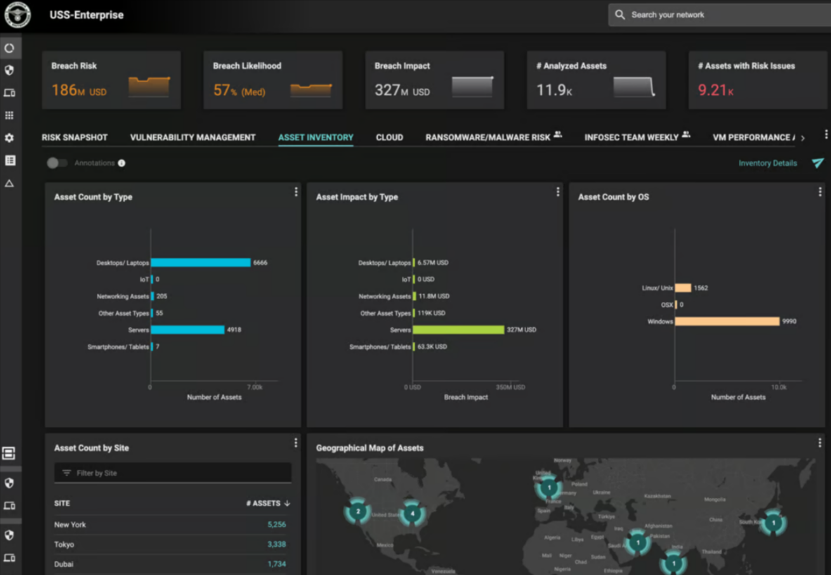Open kebab menu of Asset Count by Type

(296, 192)
